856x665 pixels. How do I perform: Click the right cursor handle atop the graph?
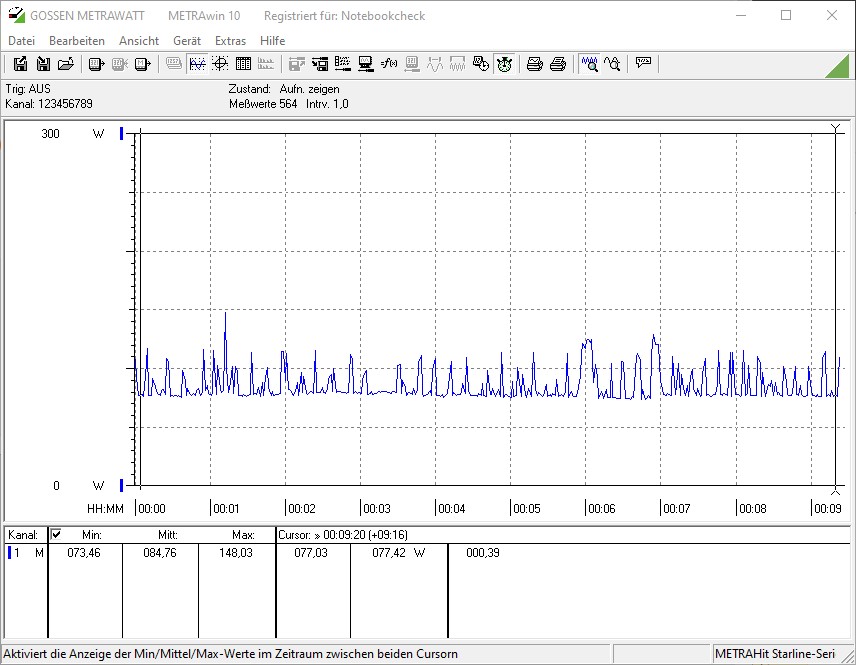(x=835, y=128)
